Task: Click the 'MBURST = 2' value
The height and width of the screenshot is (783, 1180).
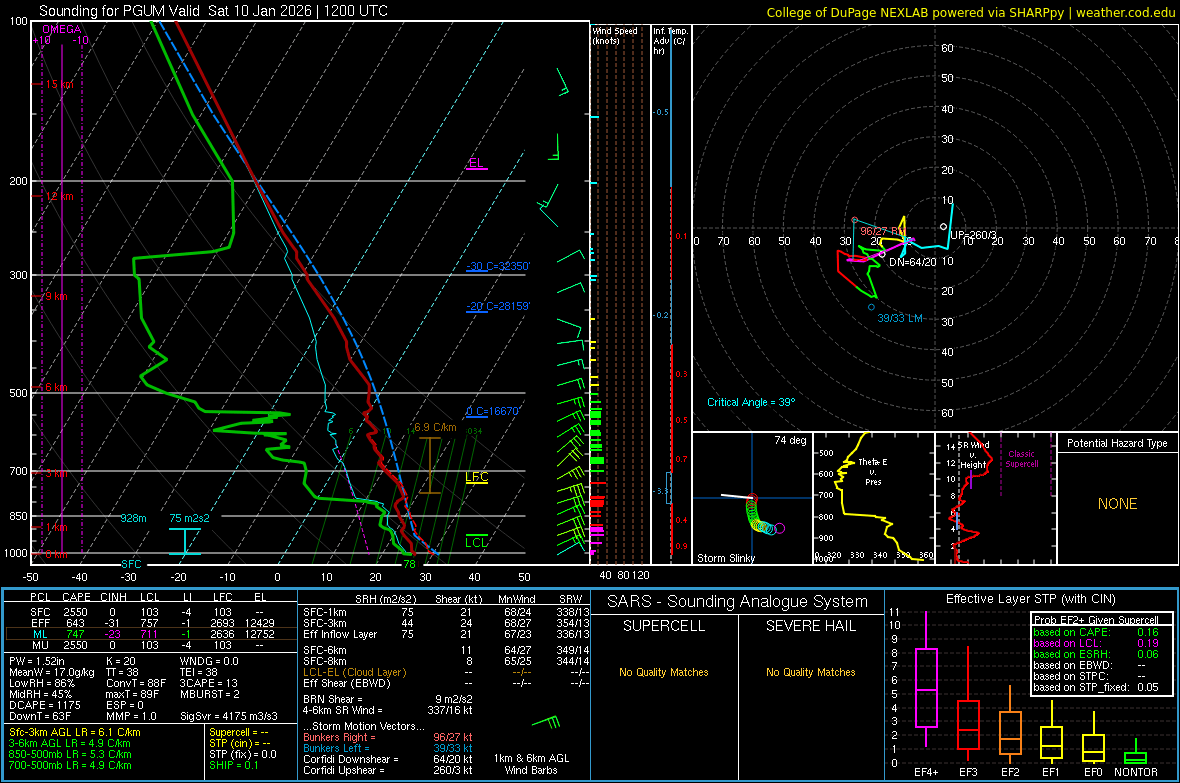Action: pyautogui.click(x=209, y=694)
